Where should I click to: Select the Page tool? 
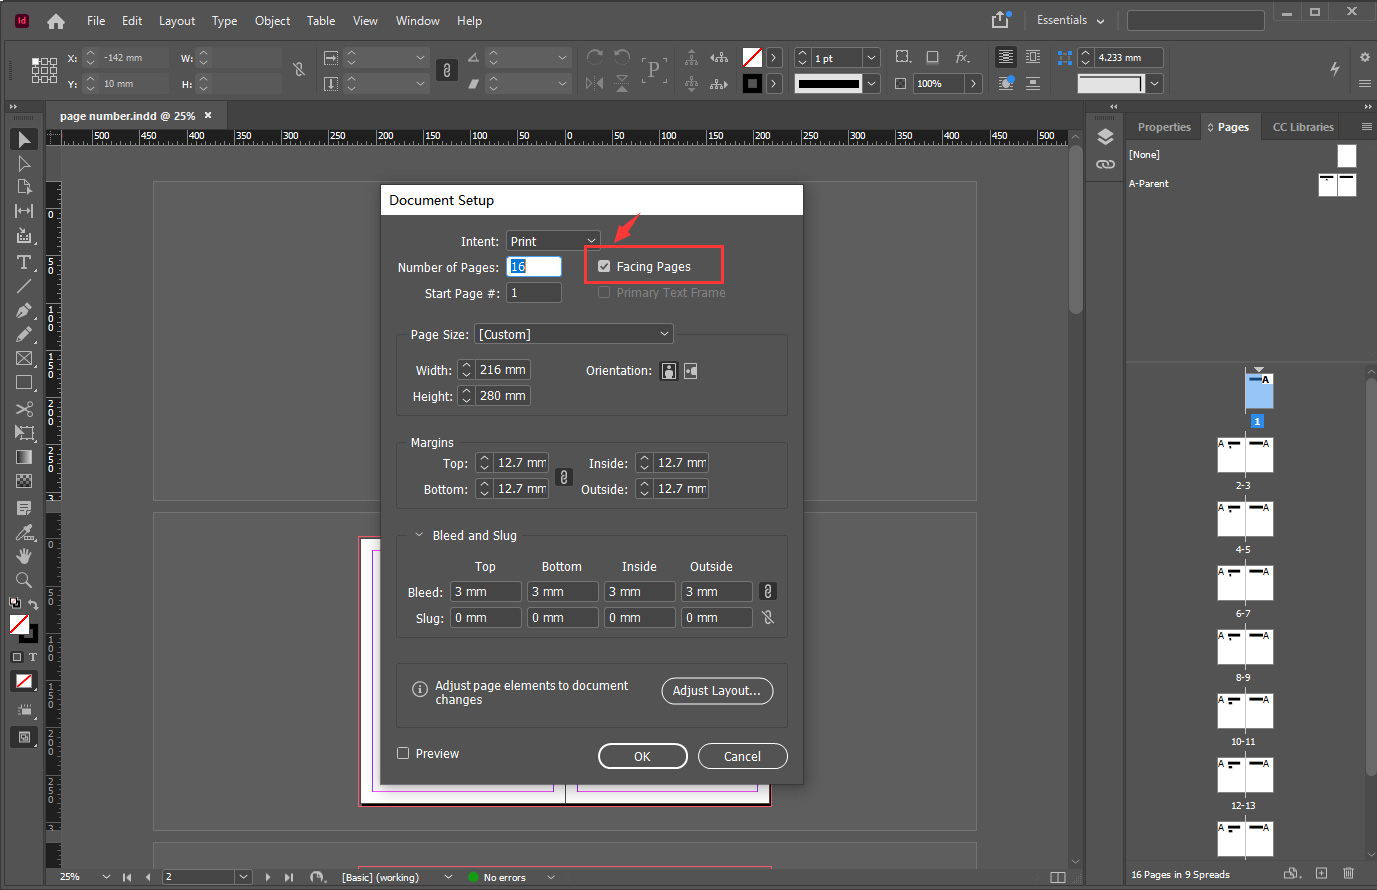24,187
